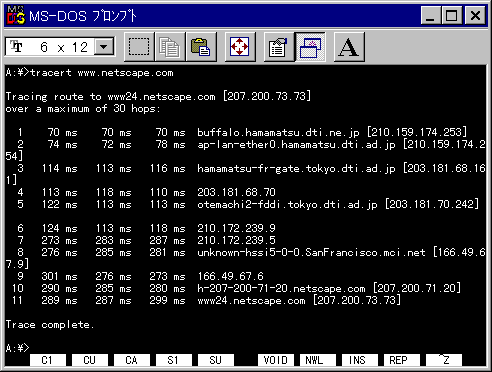The height and width of the screenshot is (372, 492).
Task: Click the address '210.172.239.5' in hop 7
Action: 236,240
